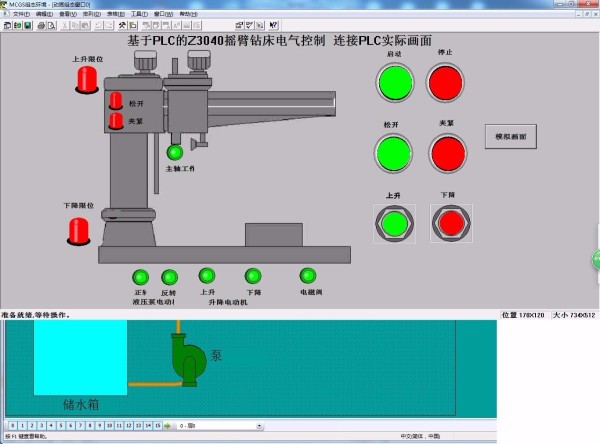Click the Undo toolbar icon
Image resolution: width=600 pixels, height=444 pixels.
tap(99, 25)
